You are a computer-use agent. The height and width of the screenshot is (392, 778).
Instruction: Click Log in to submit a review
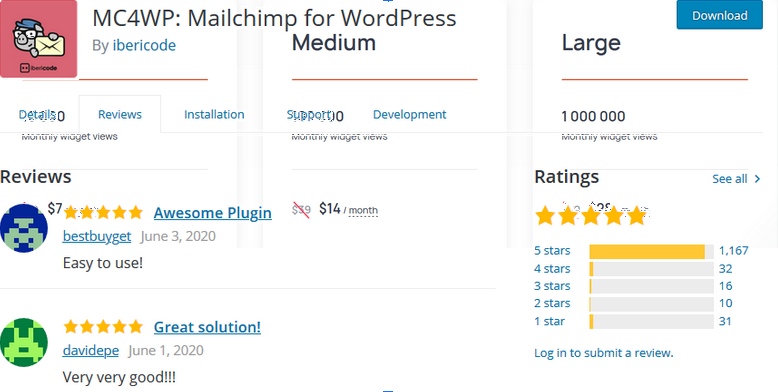[603, 353]
